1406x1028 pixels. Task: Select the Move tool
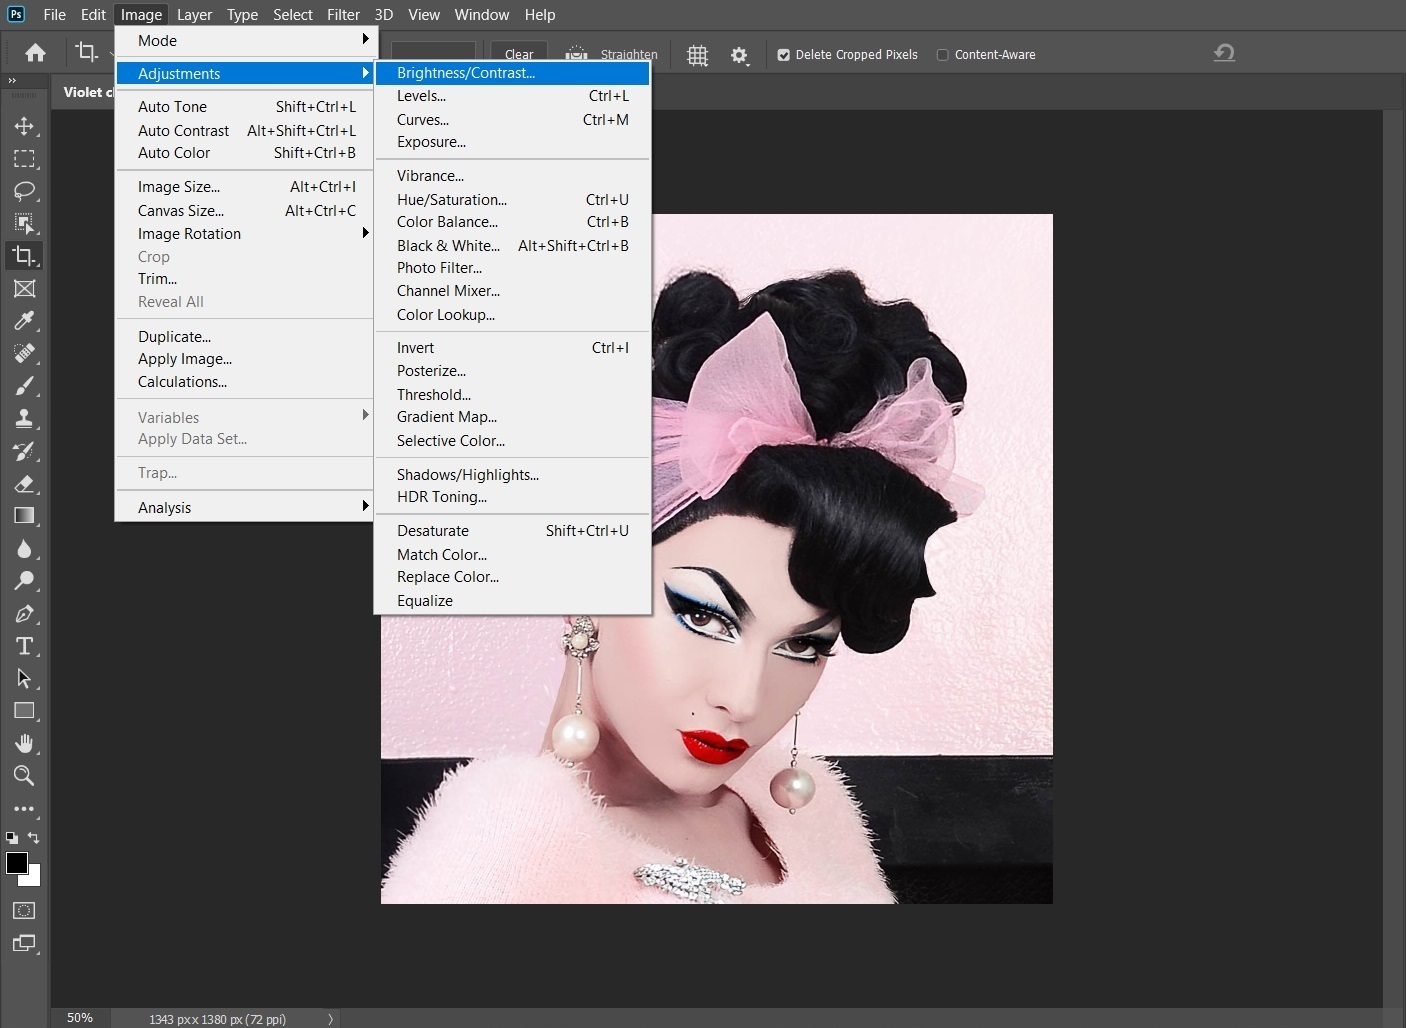(24, 126)
